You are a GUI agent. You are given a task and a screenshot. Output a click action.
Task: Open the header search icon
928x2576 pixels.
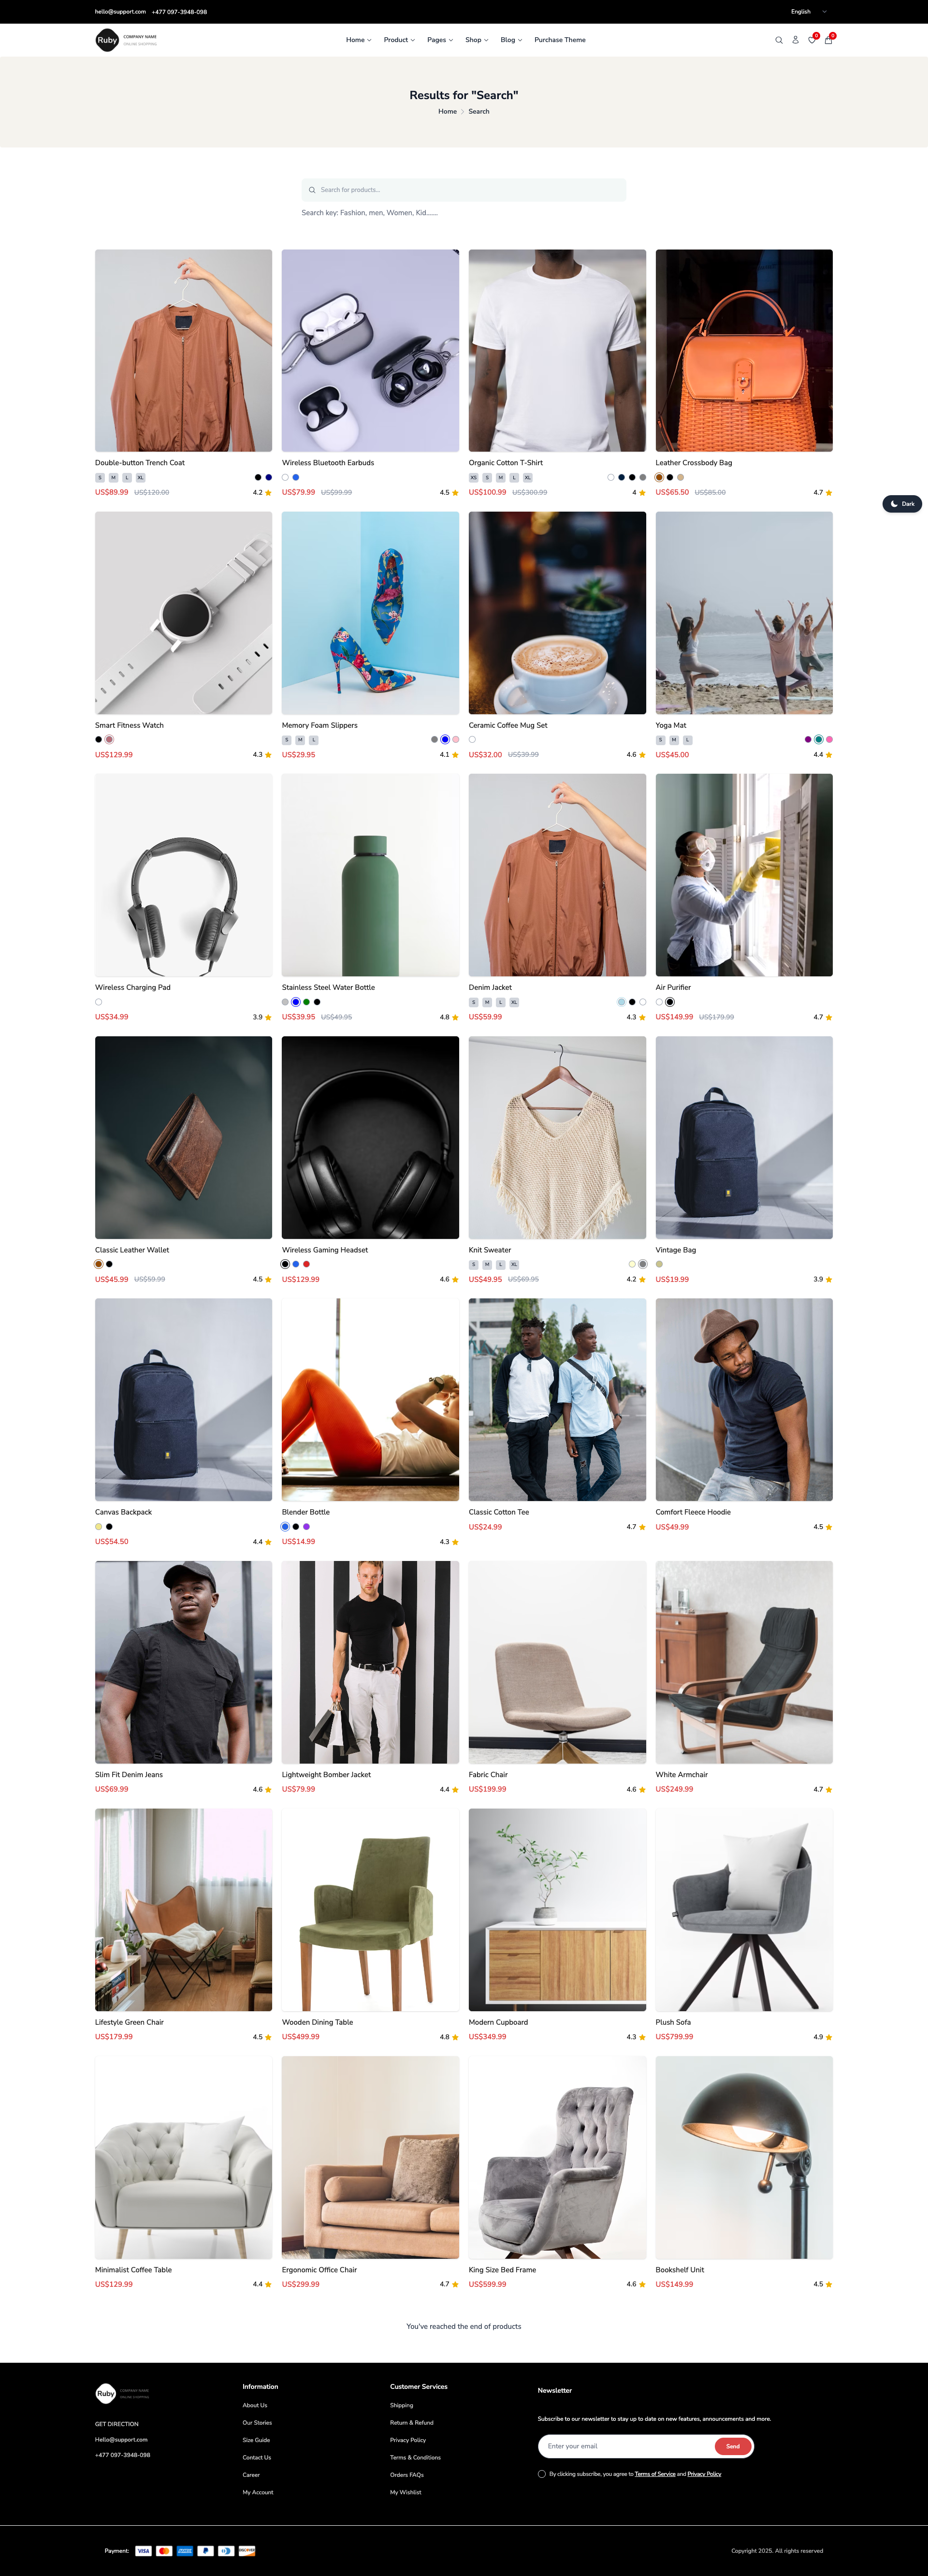778,40
